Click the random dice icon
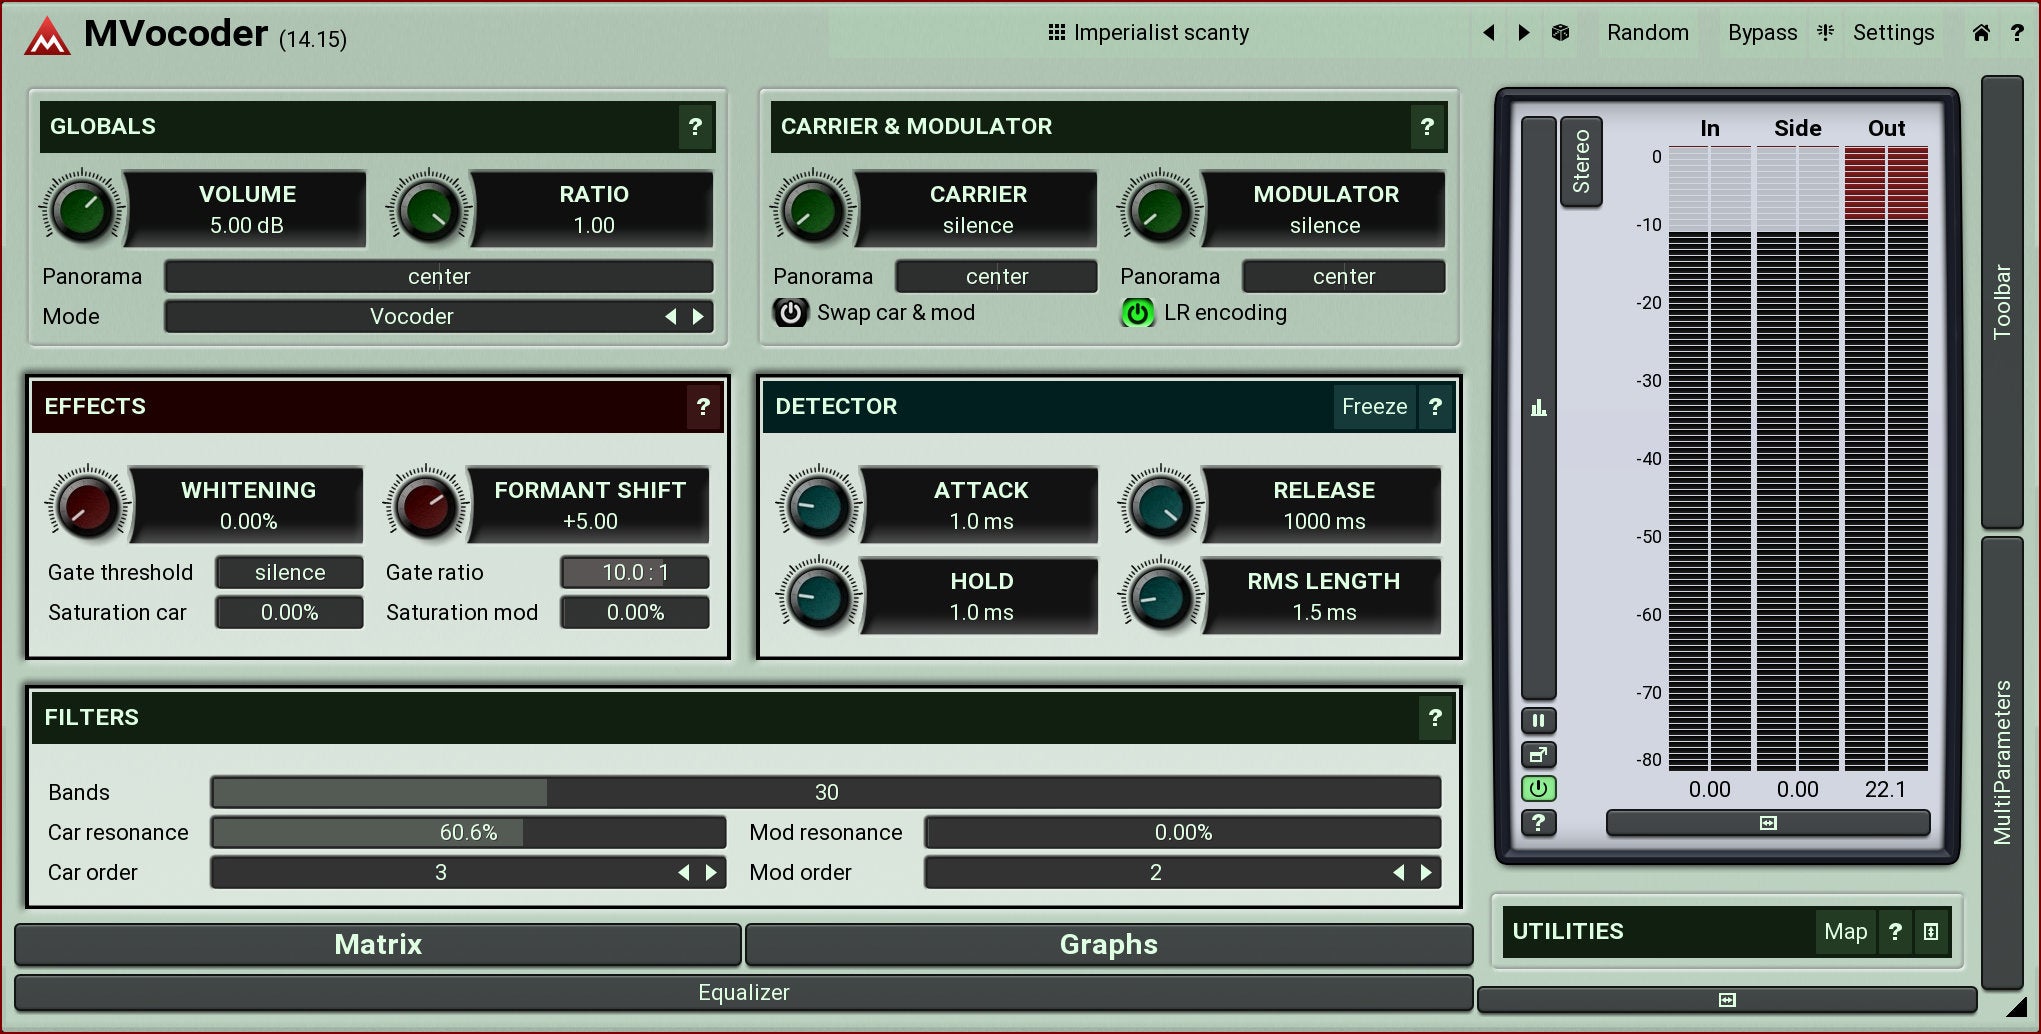Screen dimensions: 2041x1034 click(1560, 33)
